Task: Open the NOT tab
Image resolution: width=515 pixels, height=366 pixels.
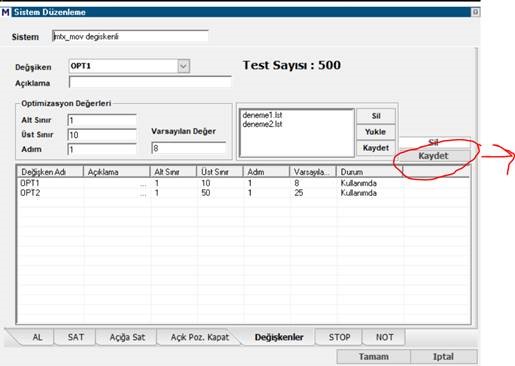Action: (x=384, y=337)
